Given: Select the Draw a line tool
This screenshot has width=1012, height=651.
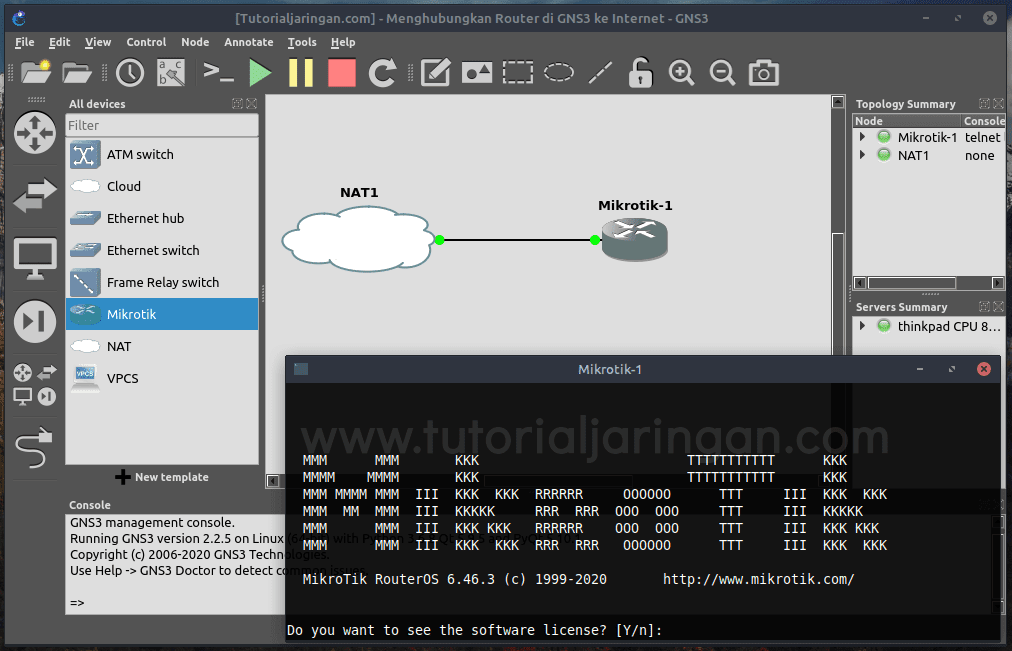Looking at the screenshot, I should [600, 72].
